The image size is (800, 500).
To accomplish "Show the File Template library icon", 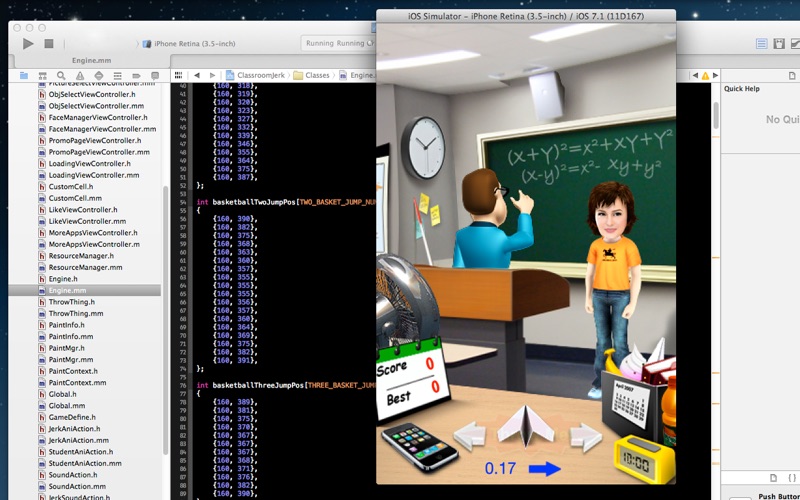I will [x=773, y=478].
